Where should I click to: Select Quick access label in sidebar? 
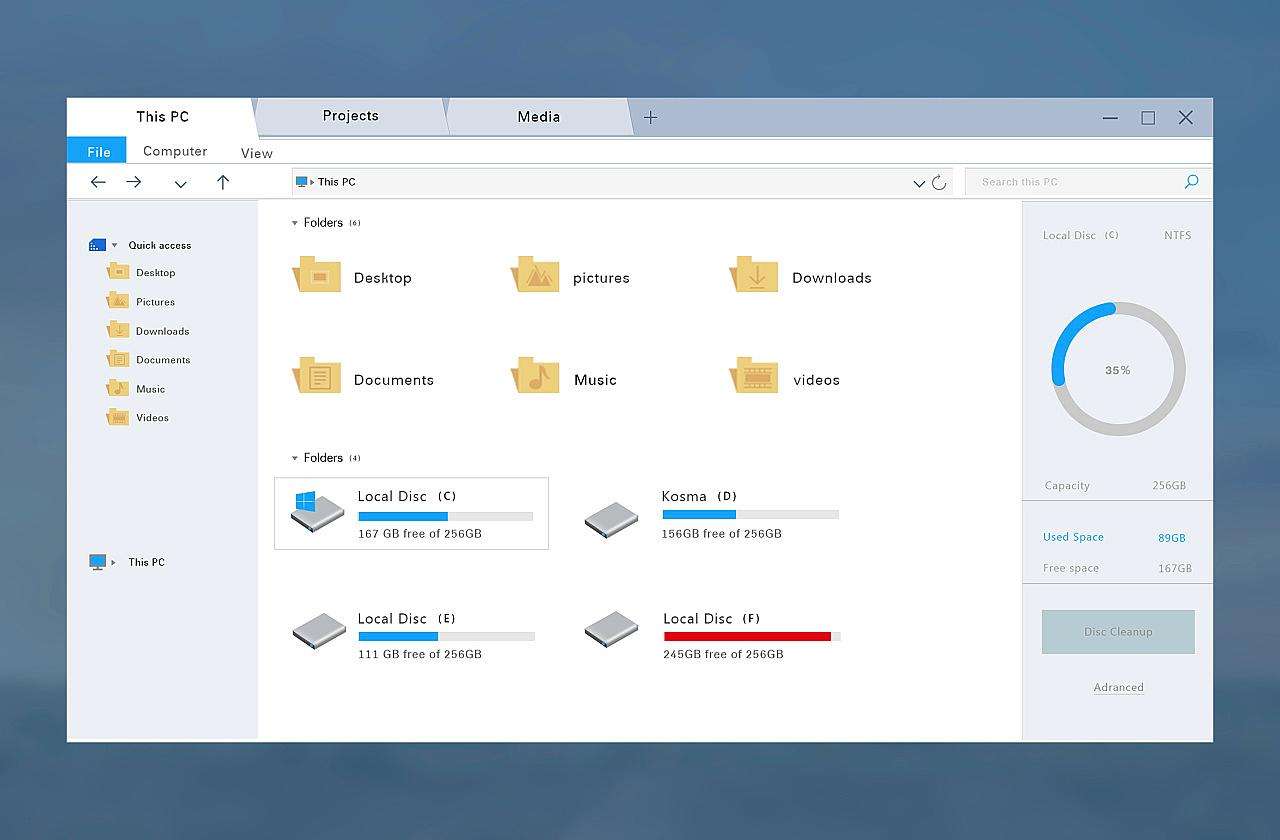click(x=159, y=245)
